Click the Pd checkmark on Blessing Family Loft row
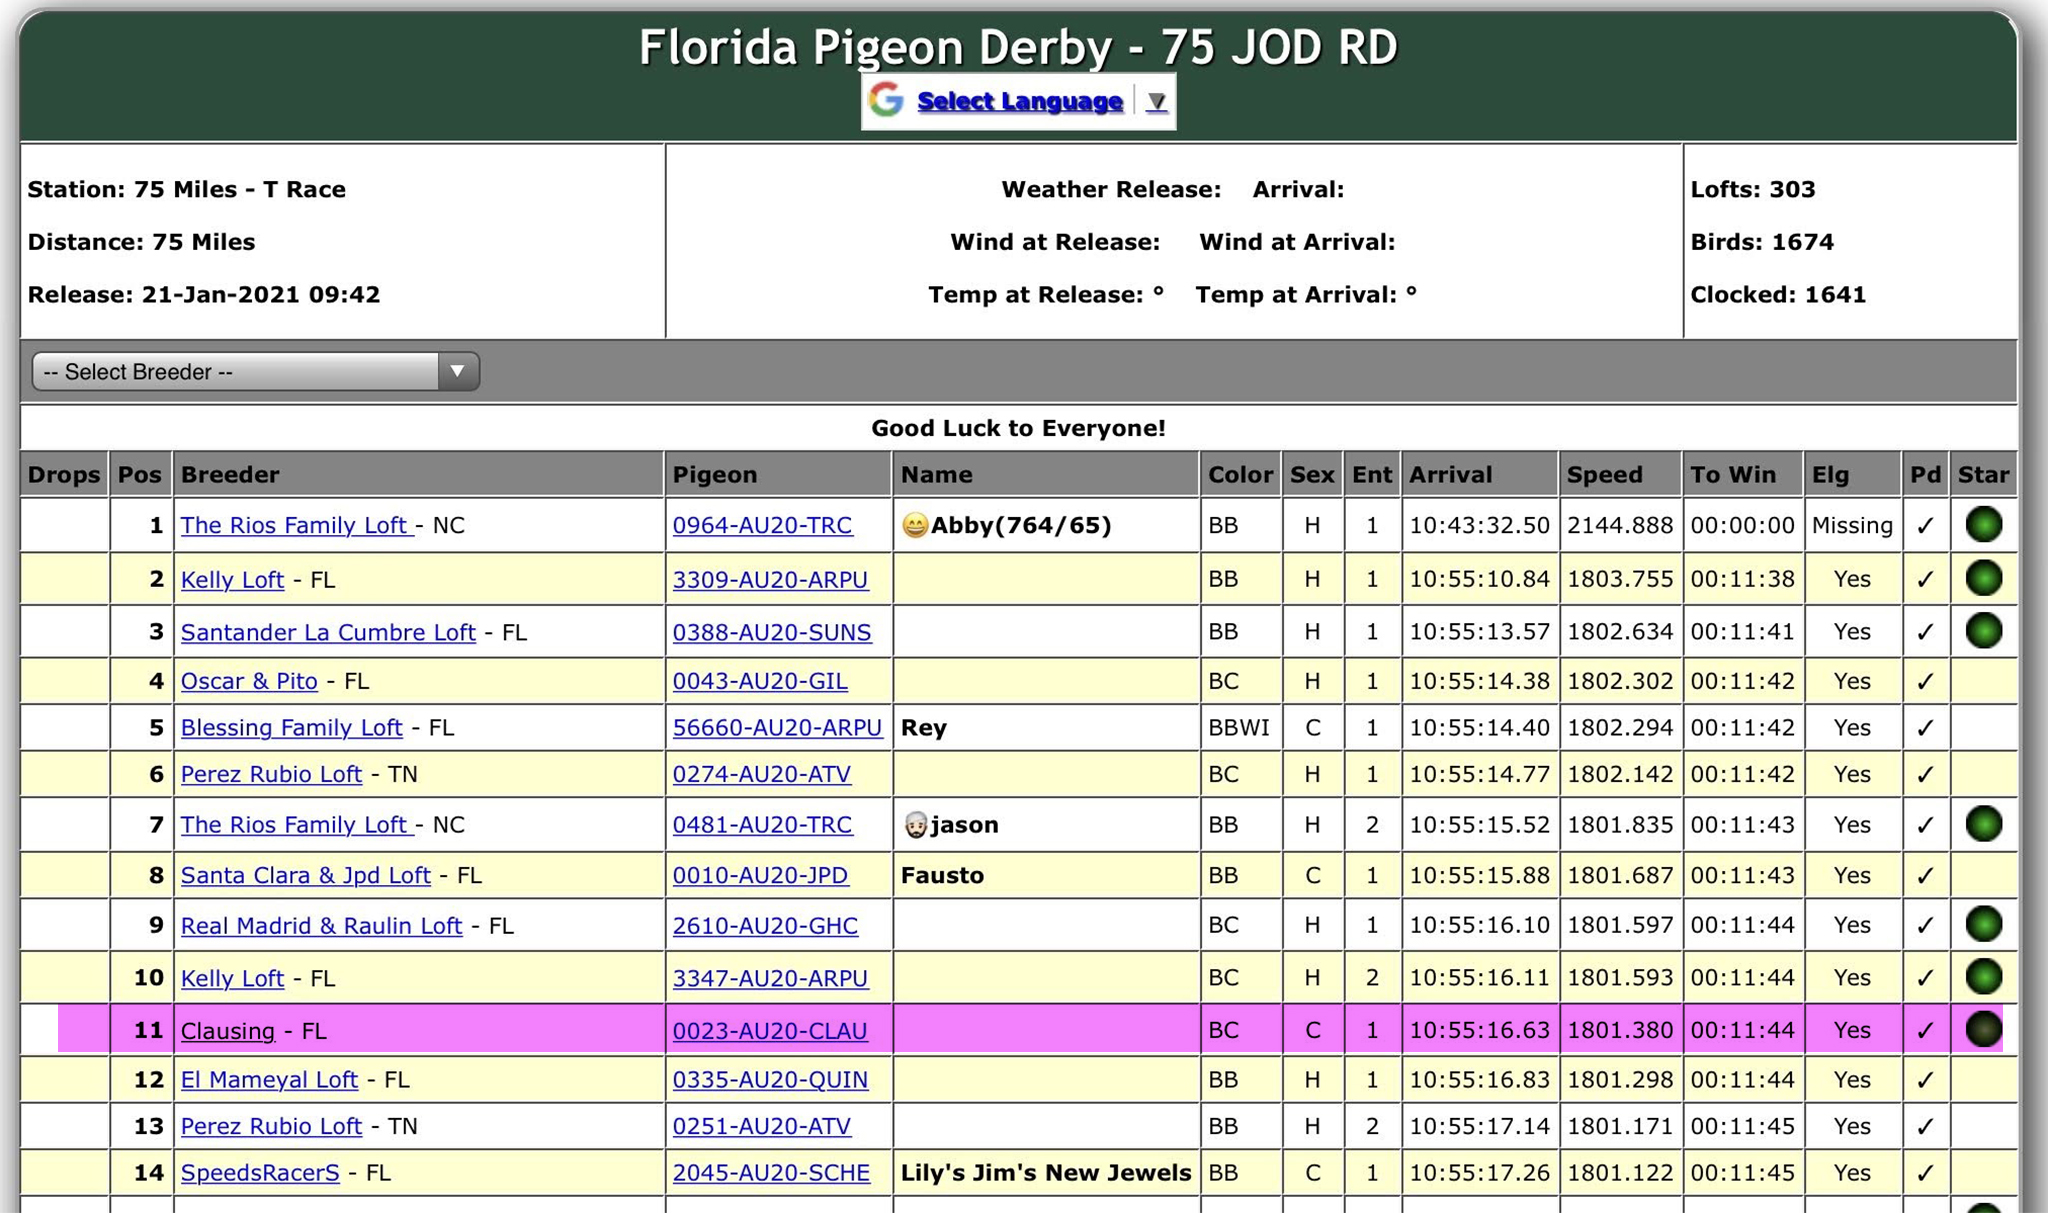Image resolution: width=2048 pixels, height=1213 pixels. (x=1925, y=728)
